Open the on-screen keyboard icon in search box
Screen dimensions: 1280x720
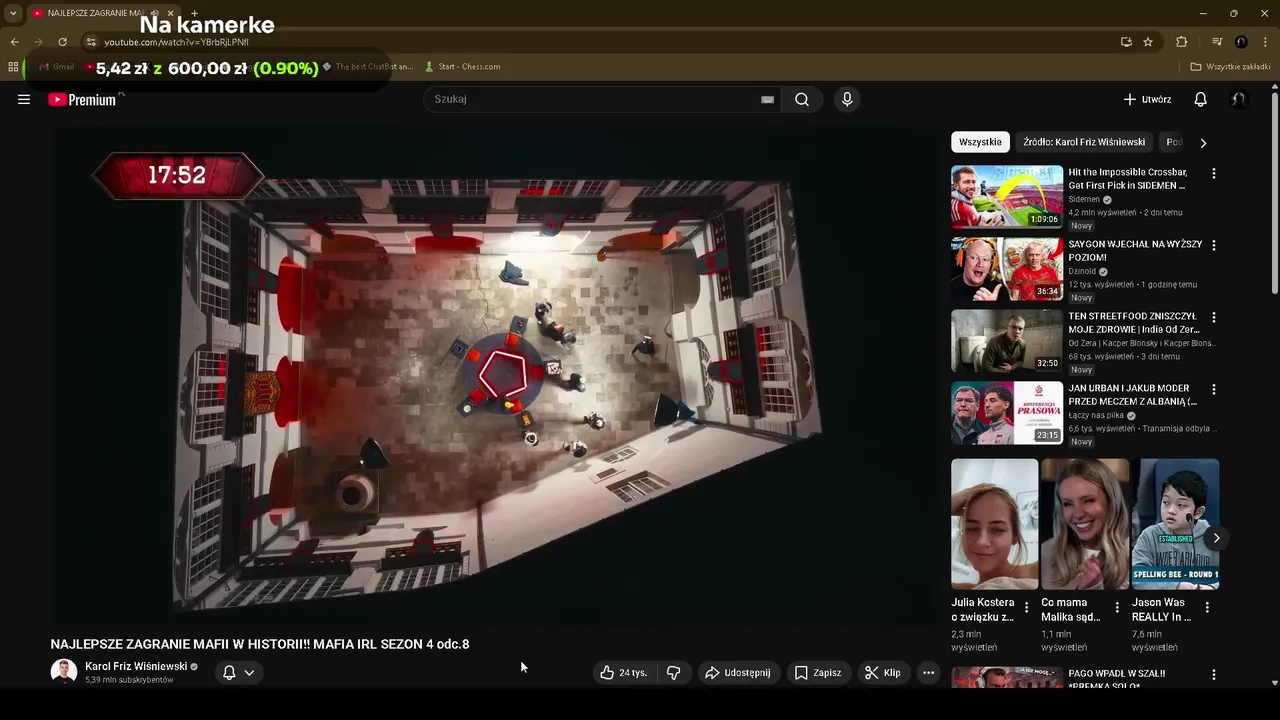pyautogui.click(x=767, y=99)
